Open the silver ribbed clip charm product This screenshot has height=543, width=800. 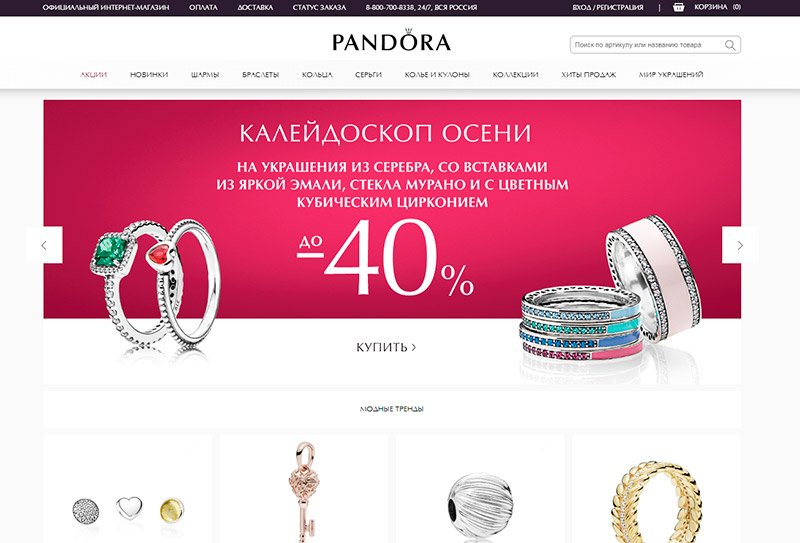(x=480, y=489)
